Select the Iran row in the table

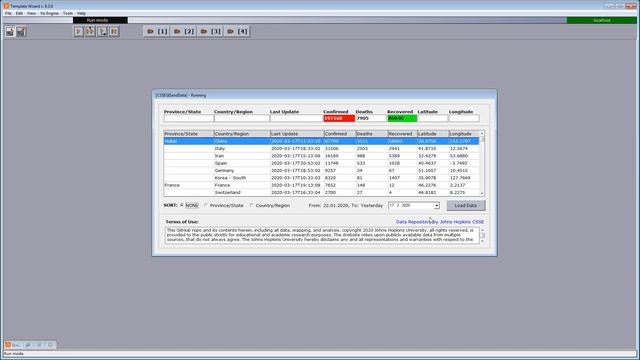[321, 156]
